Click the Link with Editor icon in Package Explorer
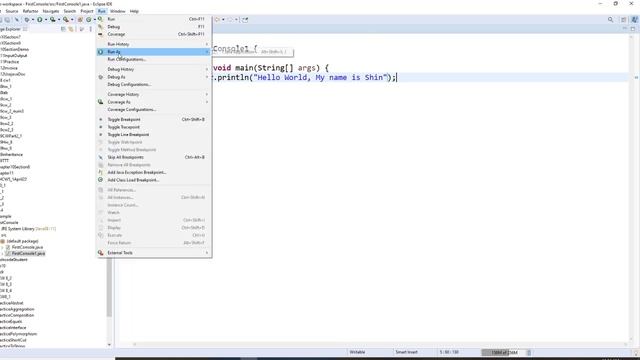640x360 pixels. coord(71,29)
